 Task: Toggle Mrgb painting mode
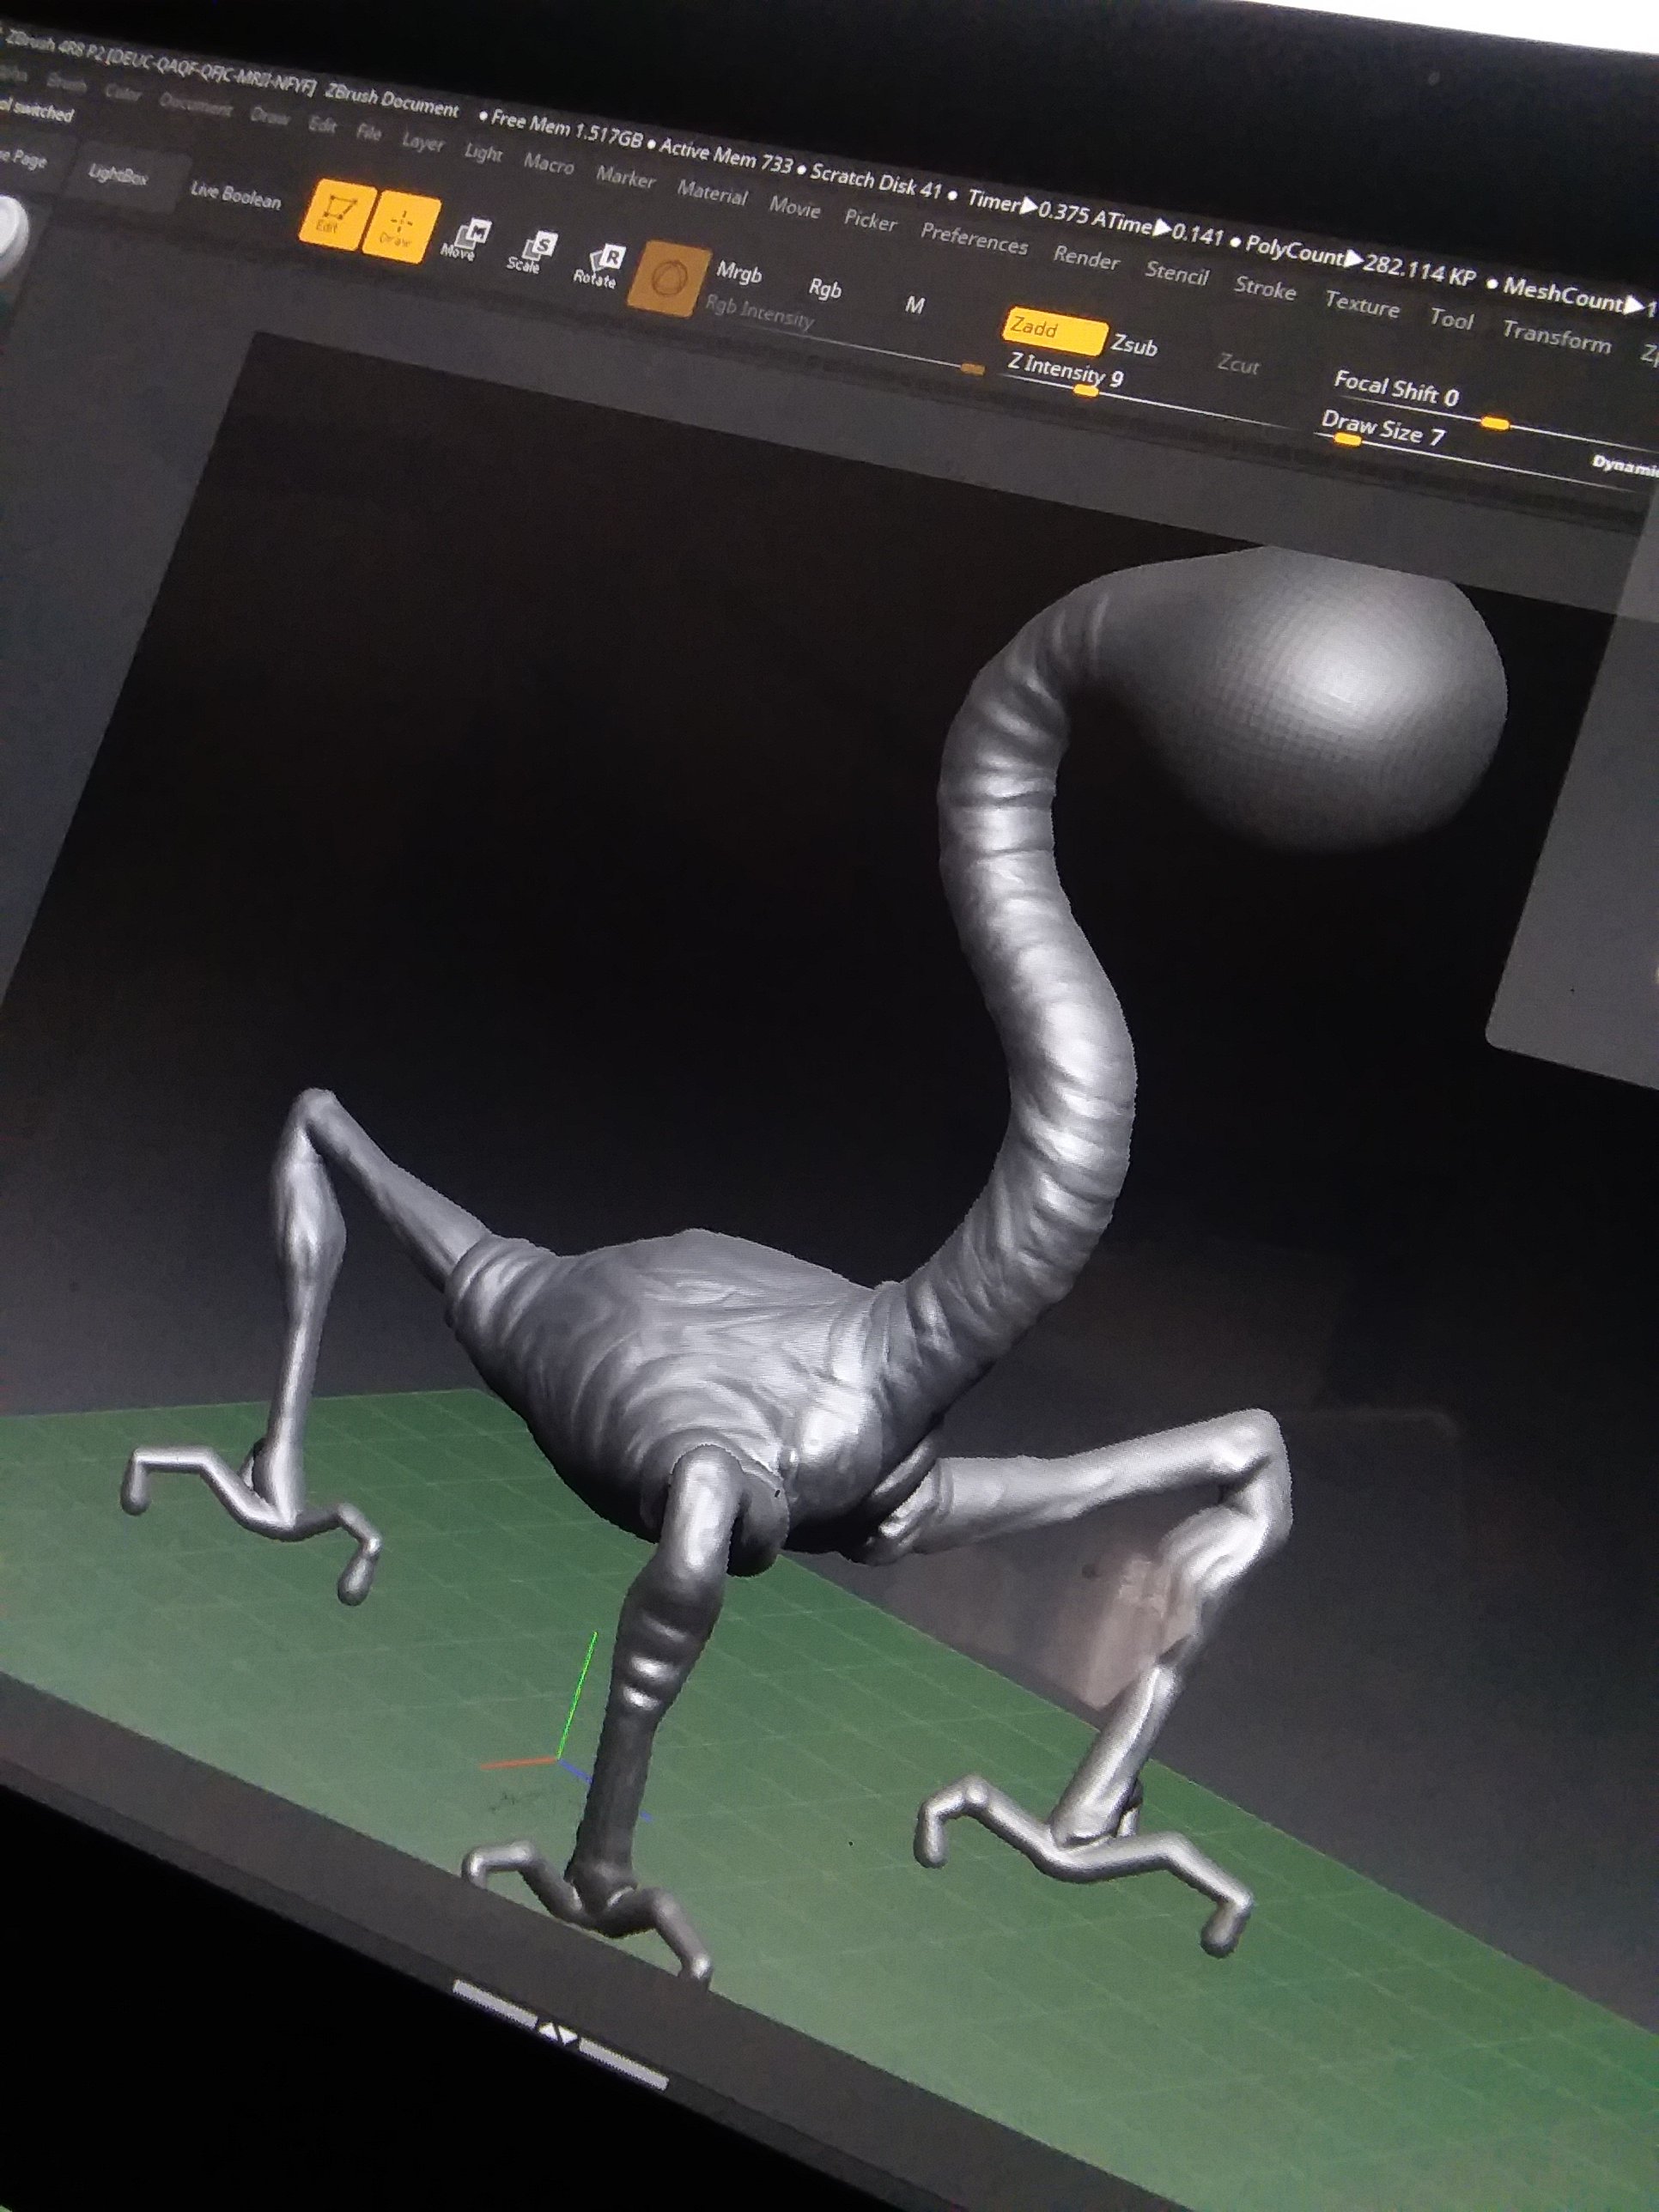point(739,272)
